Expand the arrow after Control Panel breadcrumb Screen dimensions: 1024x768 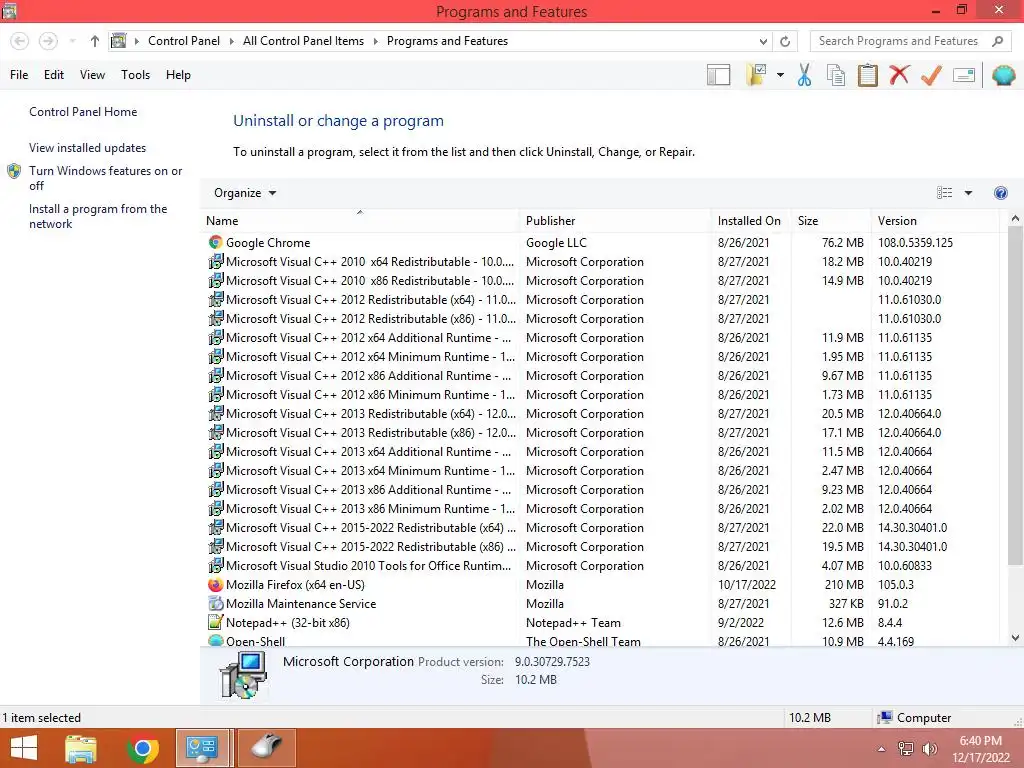point(231,41)
